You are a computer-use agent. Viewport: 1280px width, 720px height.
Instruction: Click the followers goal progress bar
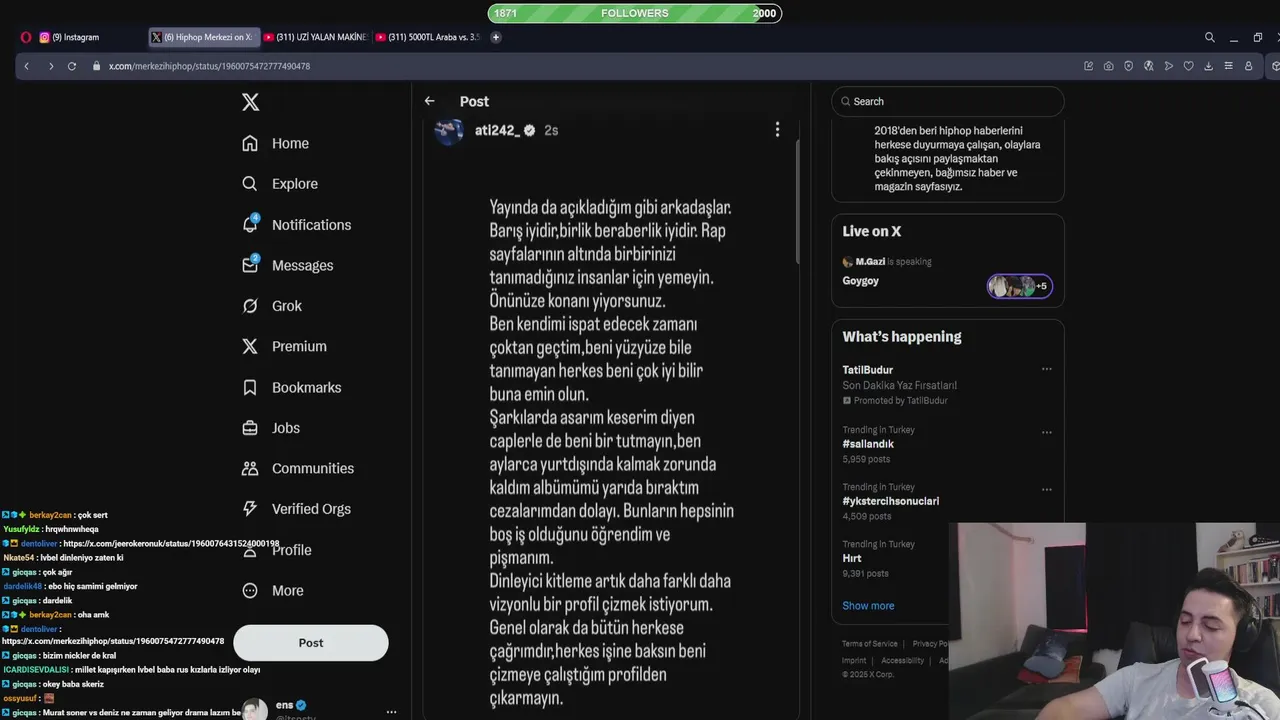(635, 13)
